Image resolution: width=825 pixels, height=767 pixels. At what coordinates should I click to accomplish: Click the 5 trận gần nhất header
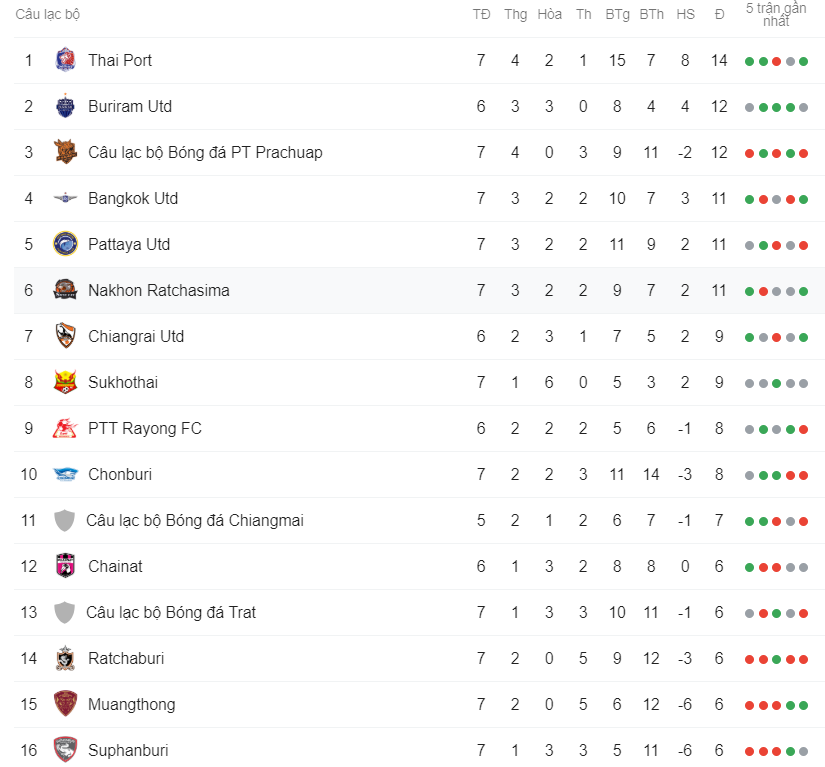[x=776, y=14]
